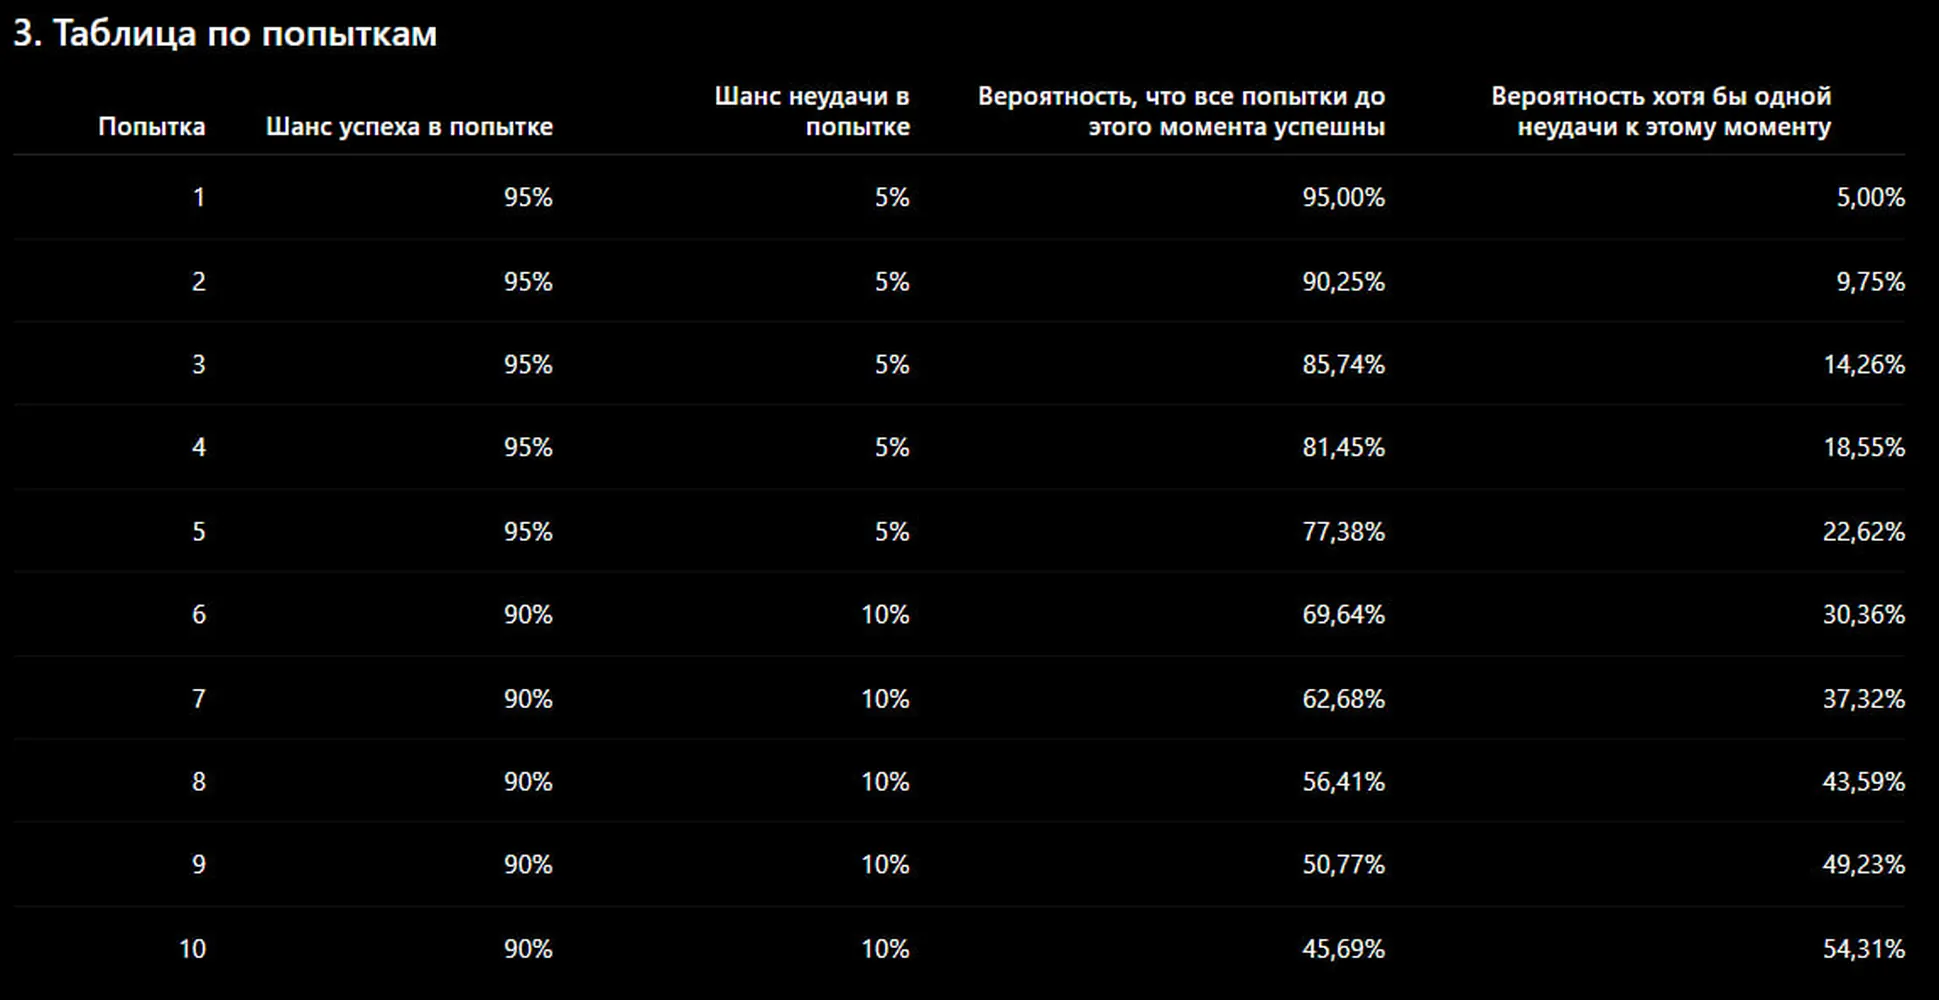This screenshot has width=1939, height=1000.
Task: Select the 49,23% cell in row 9
Action: (1864, 864)
